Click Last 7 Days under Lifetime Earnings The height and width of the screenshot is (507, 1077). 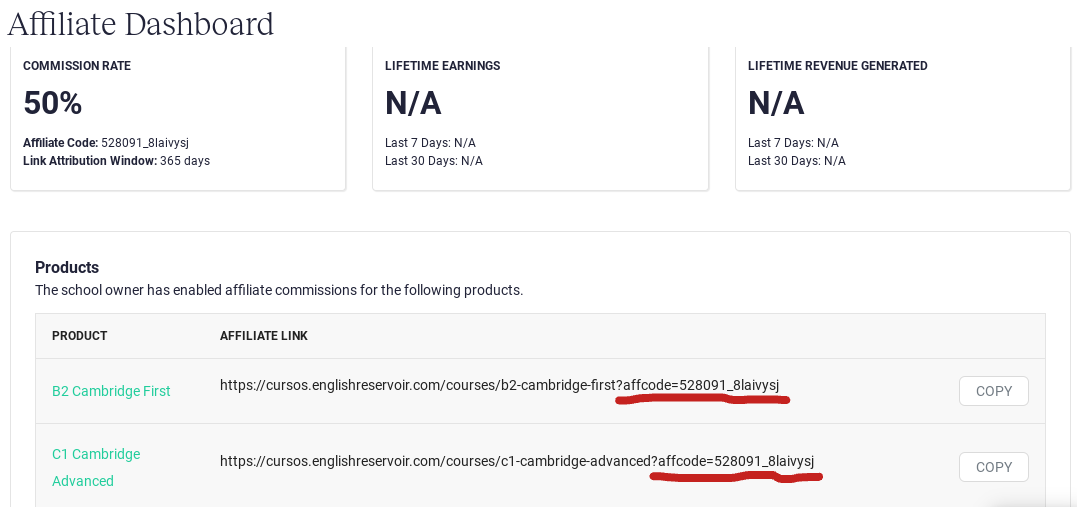coord(431,143)
